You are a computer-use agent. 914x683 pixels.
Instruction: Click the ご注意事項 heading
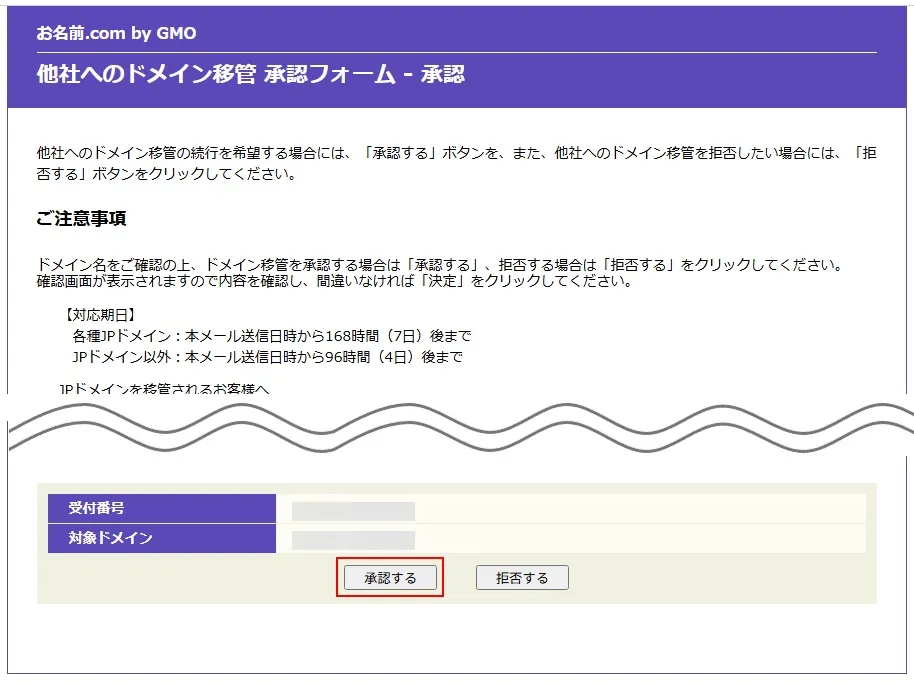click(81, 219)
